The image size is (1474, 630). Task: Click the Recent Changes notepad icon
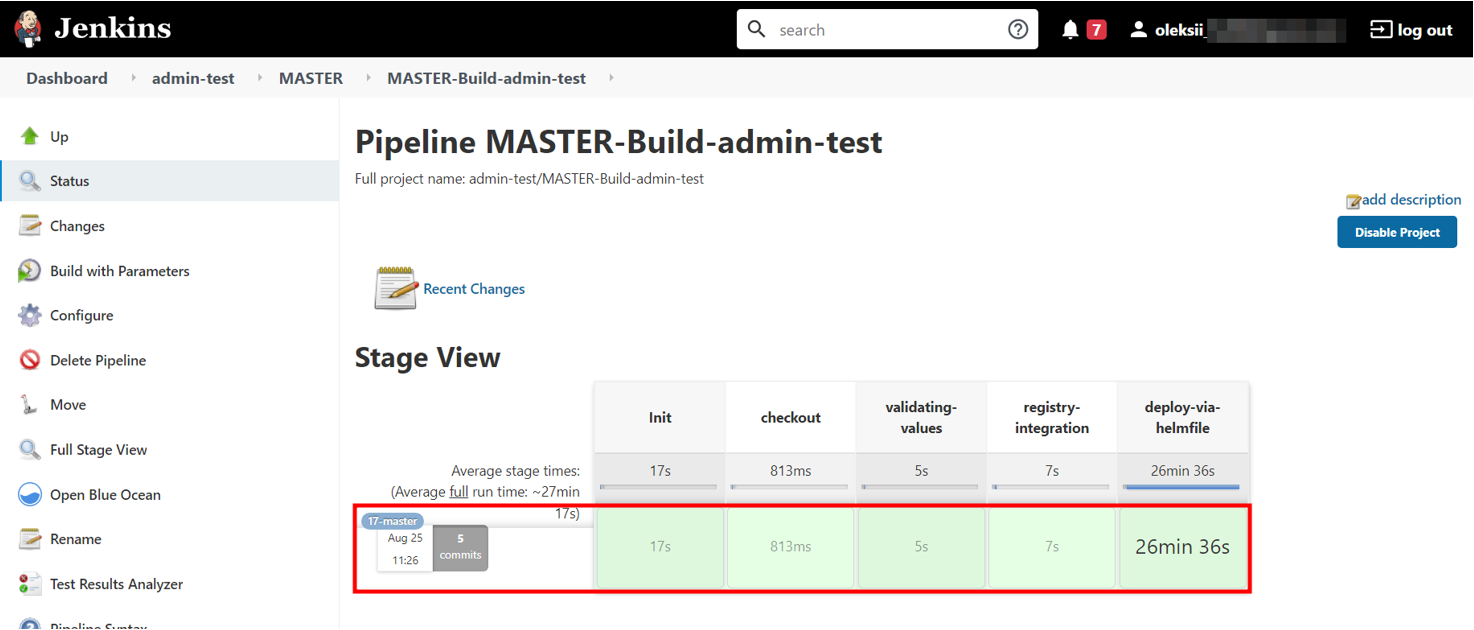pyautogui.click(x=396, y=288)
